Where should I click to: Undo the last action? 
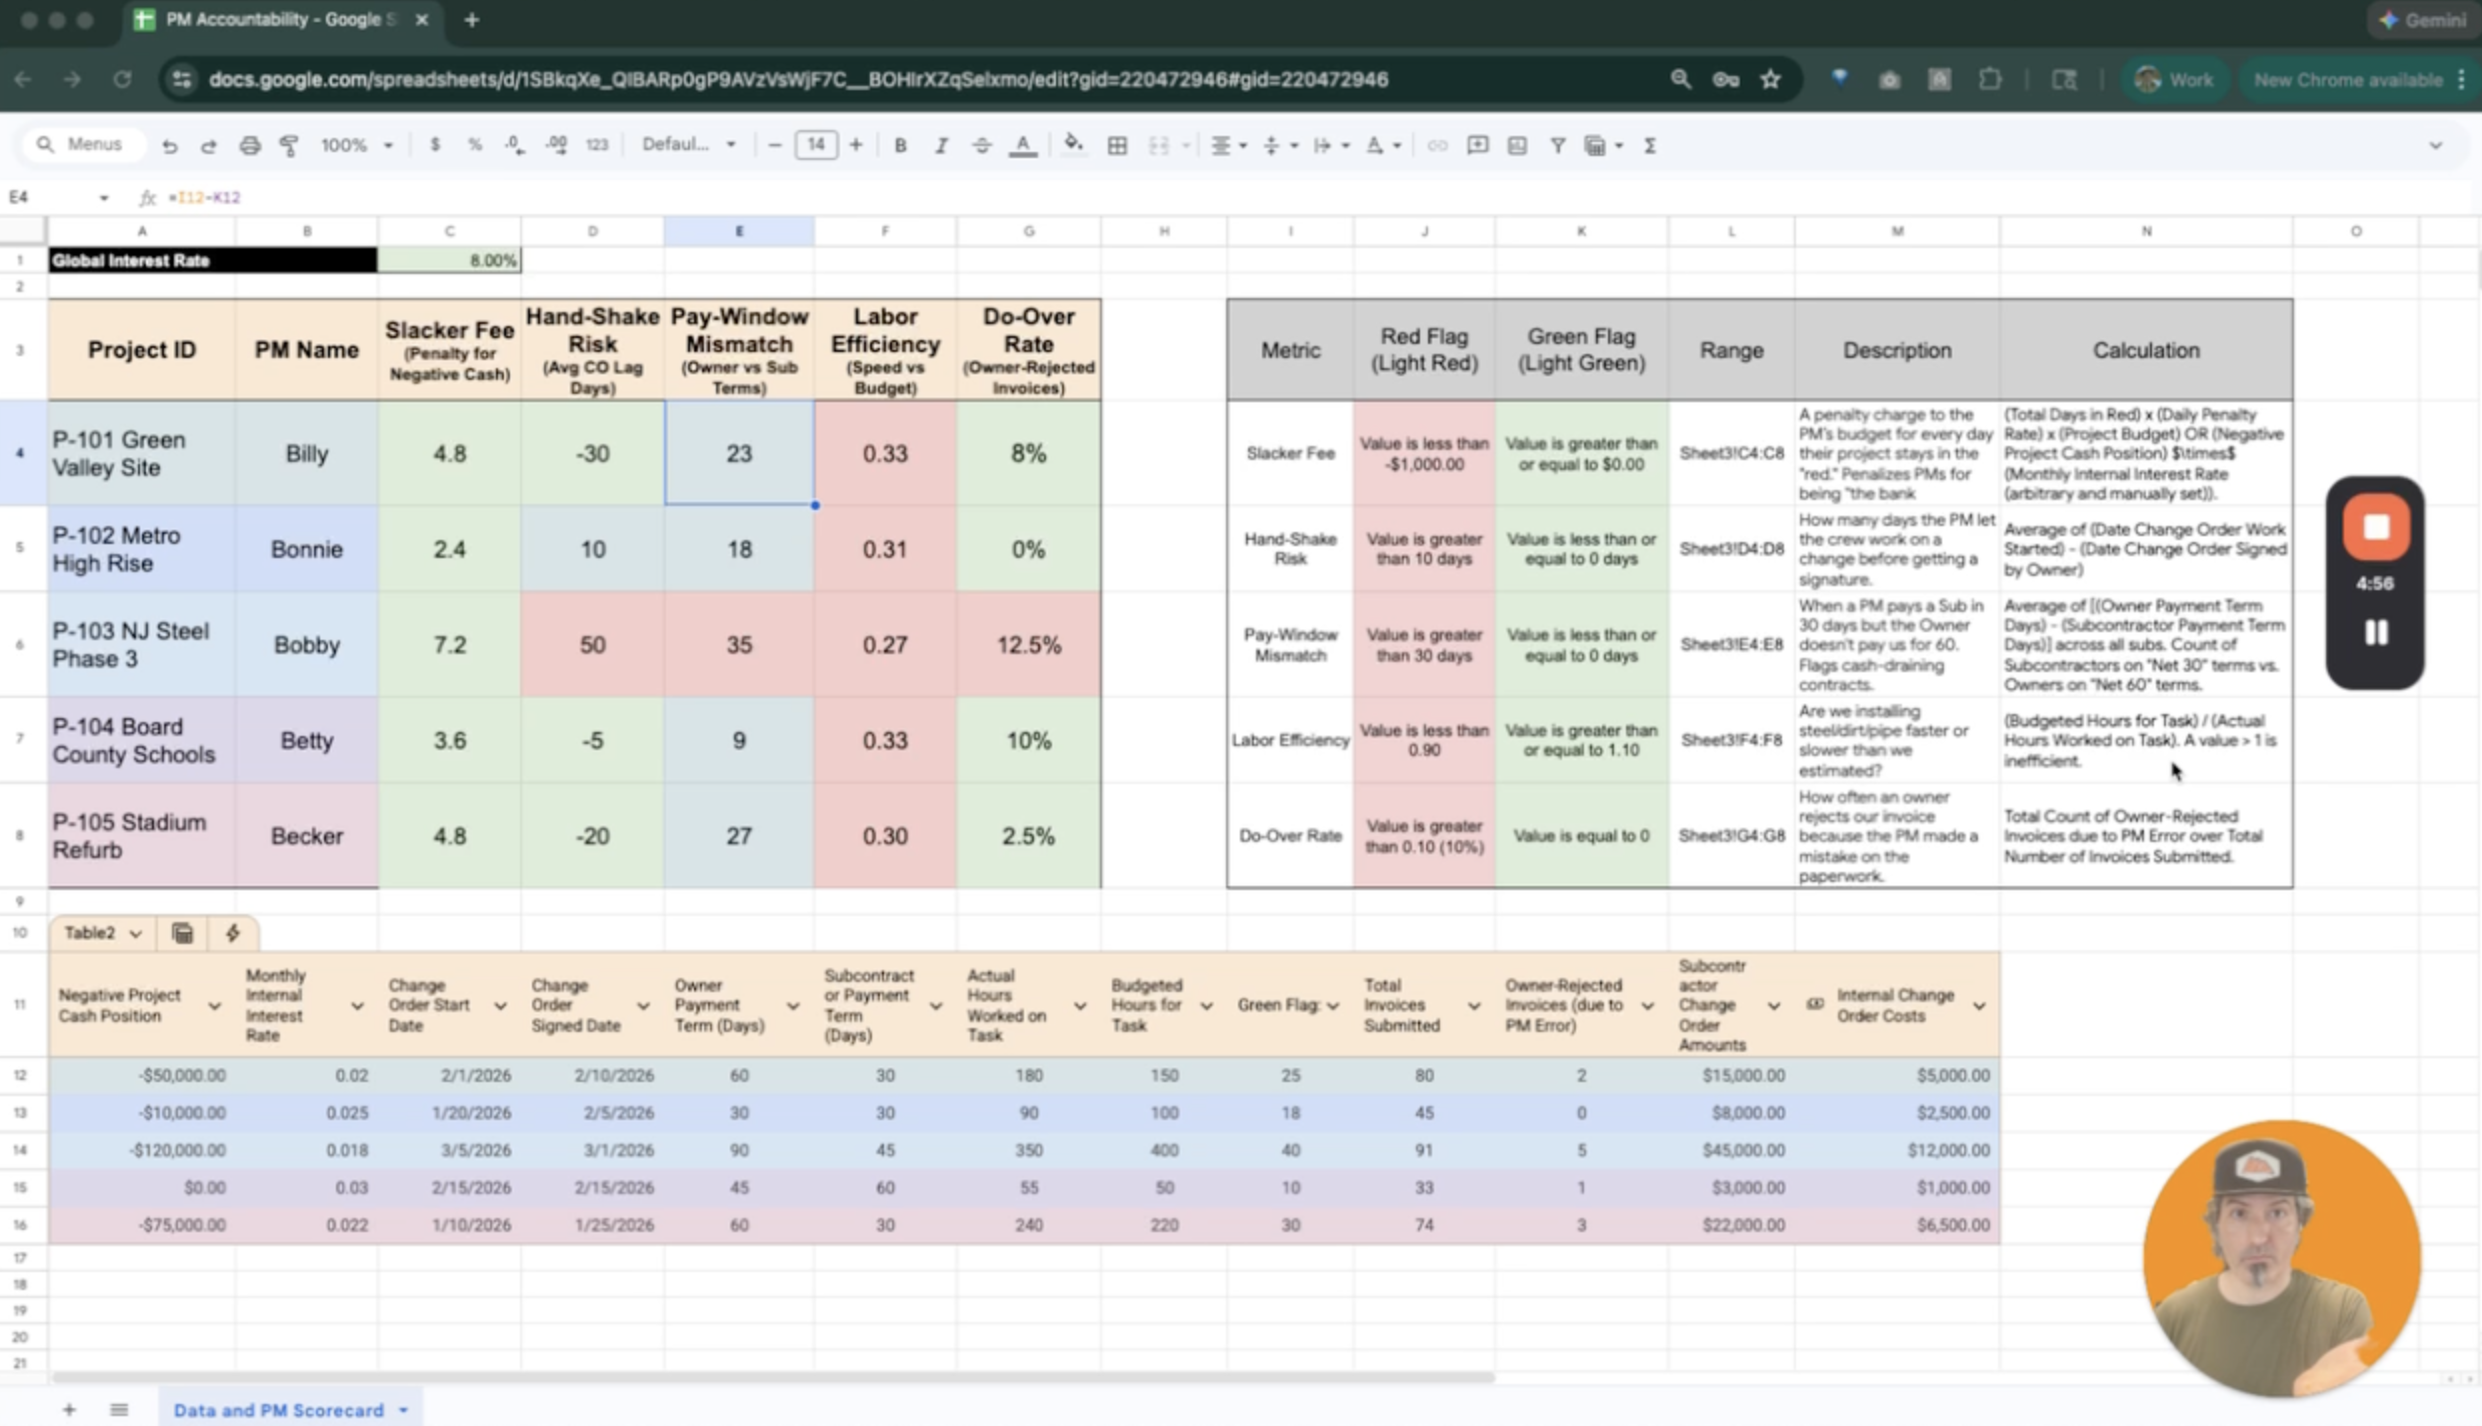click(170, 146)
